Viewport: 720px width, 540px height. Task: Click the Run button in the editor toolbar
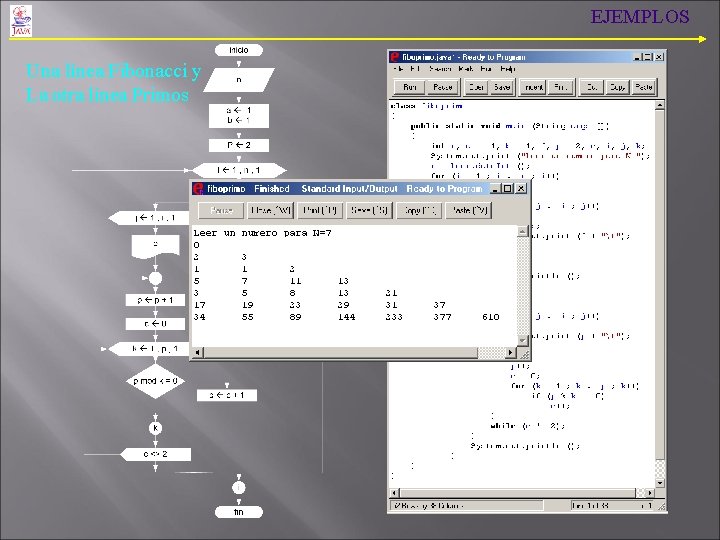coord(410,87)
